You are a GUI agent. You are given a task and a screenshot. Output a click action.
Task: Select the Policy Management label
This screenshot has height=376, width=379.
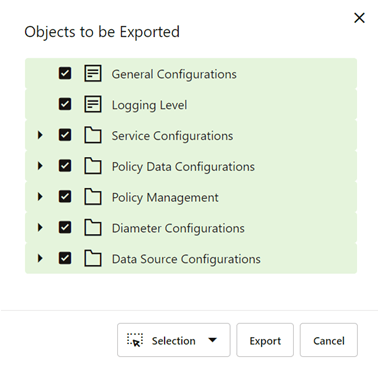165,198
